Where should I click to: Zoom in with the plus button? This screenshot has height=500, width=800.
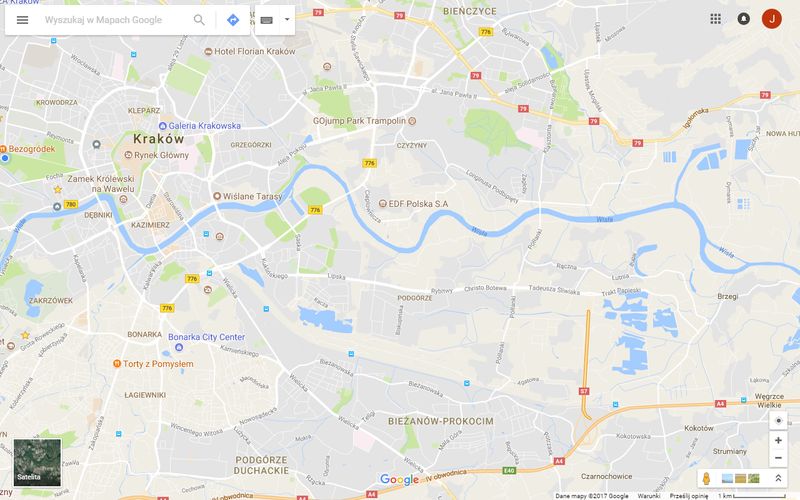(x=778, y=440)
